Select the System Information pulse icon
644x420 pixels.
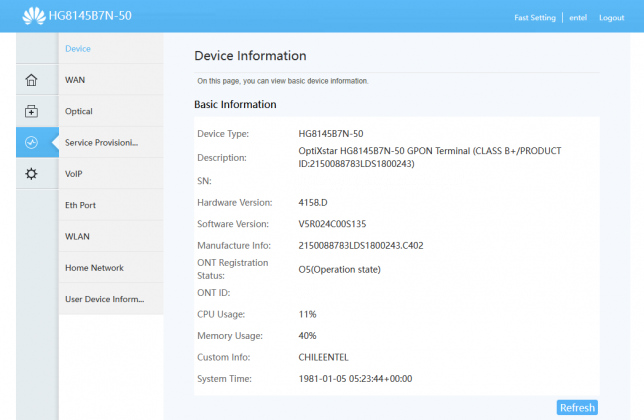[x=31, y=142]
